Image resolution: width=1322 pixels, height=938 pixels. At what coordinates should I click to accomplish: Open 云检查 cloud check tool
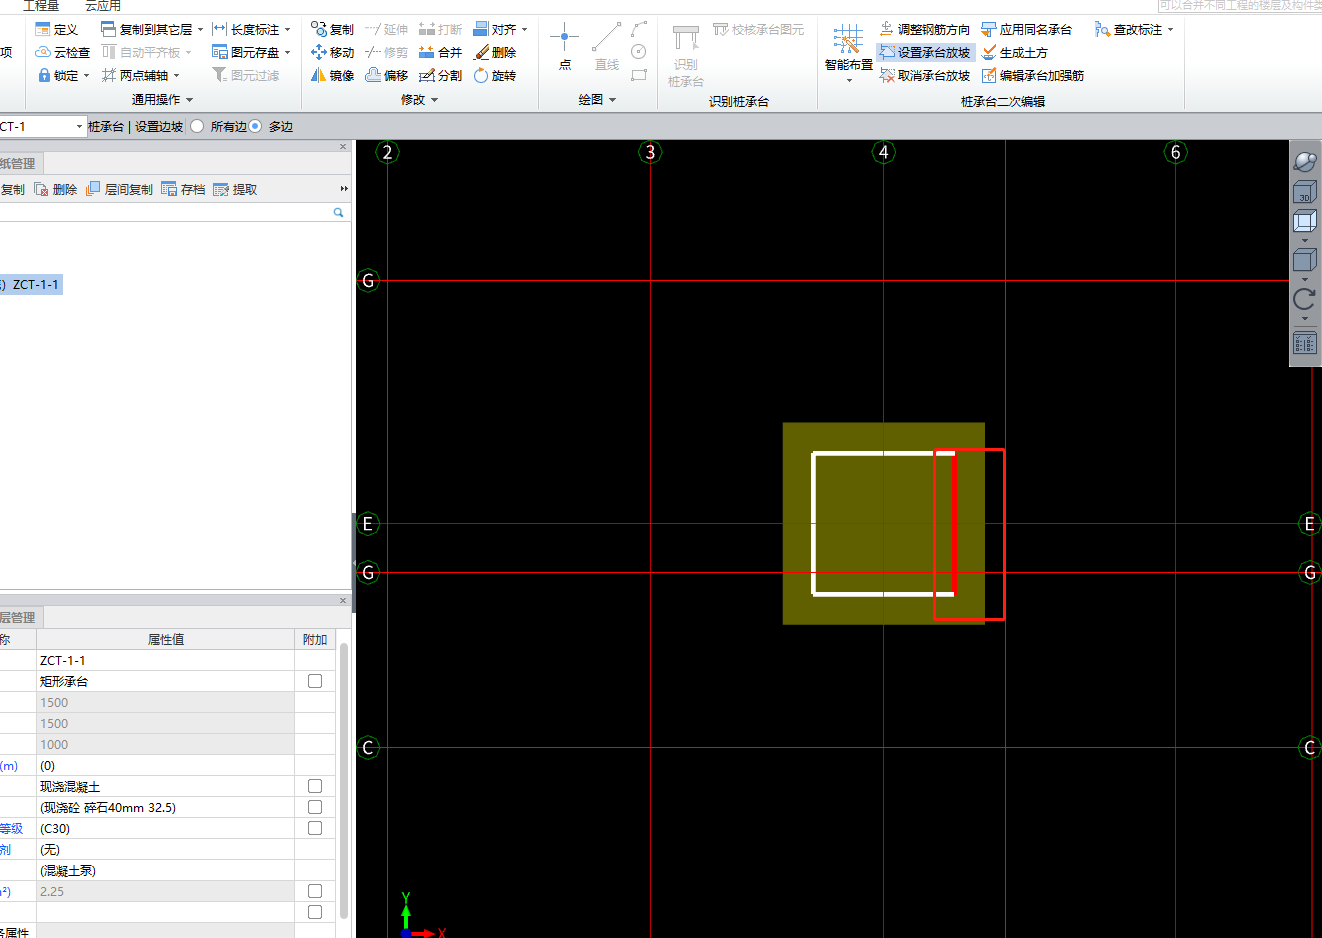pos(62,52)
